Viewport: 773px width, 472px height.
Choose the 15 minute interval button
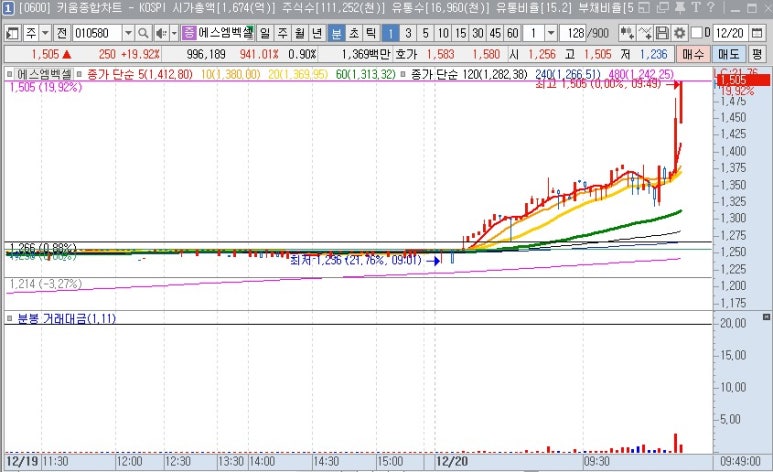click(x=460, y=34)
